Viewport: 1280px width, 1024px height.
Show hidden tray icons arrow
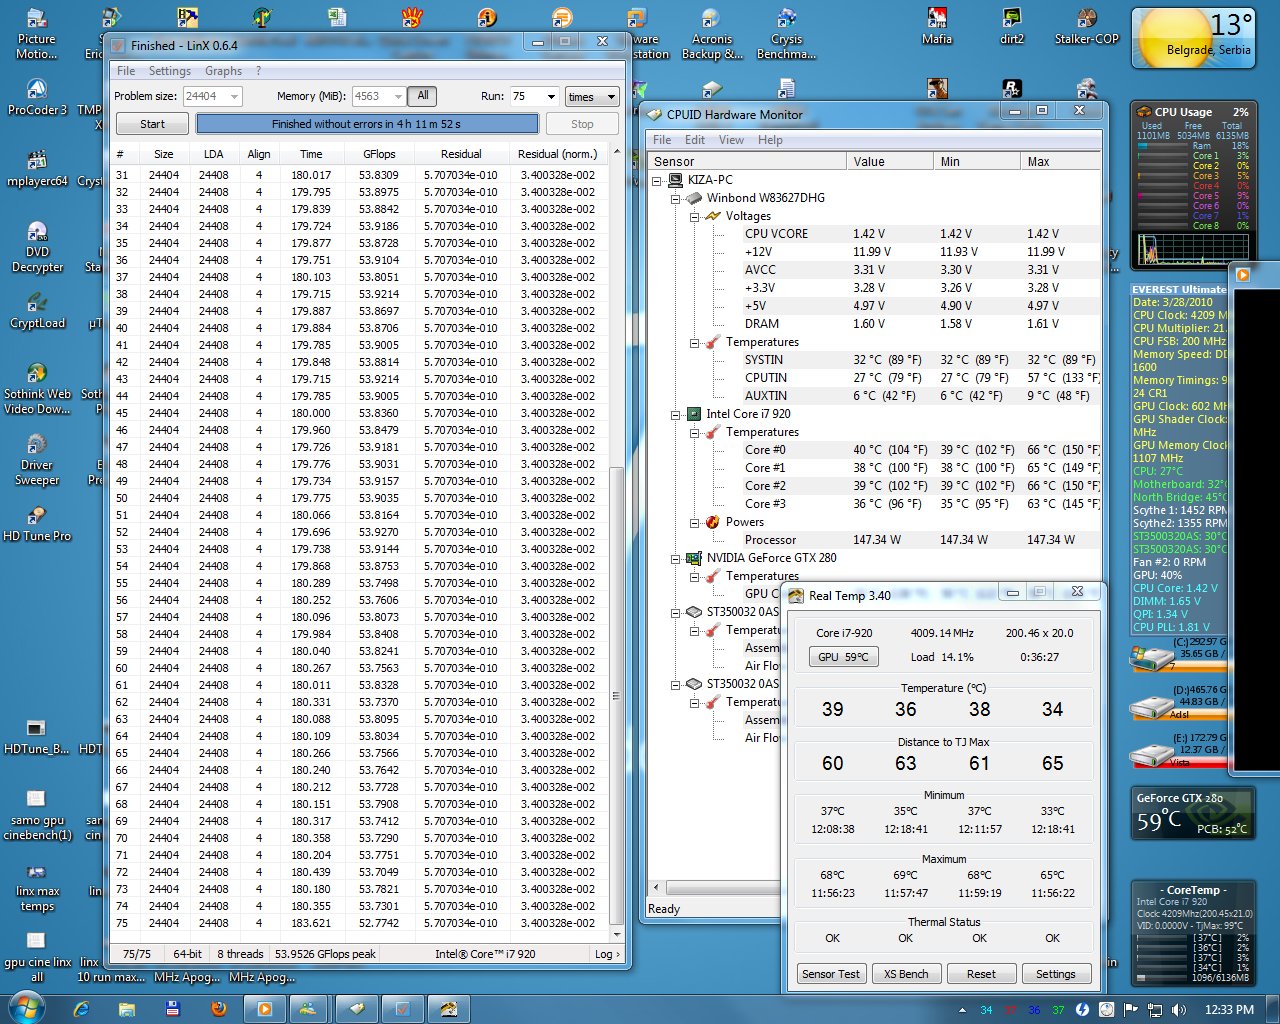click(x=962, y=1010)
